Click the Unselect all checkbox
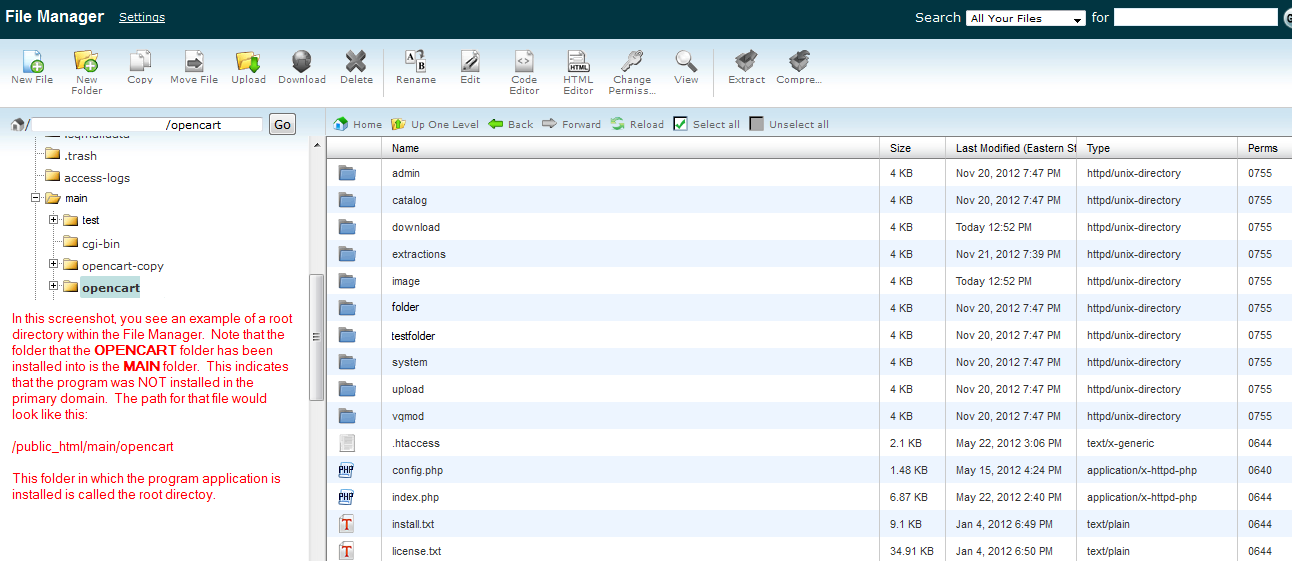 click(x=757, y=124)
